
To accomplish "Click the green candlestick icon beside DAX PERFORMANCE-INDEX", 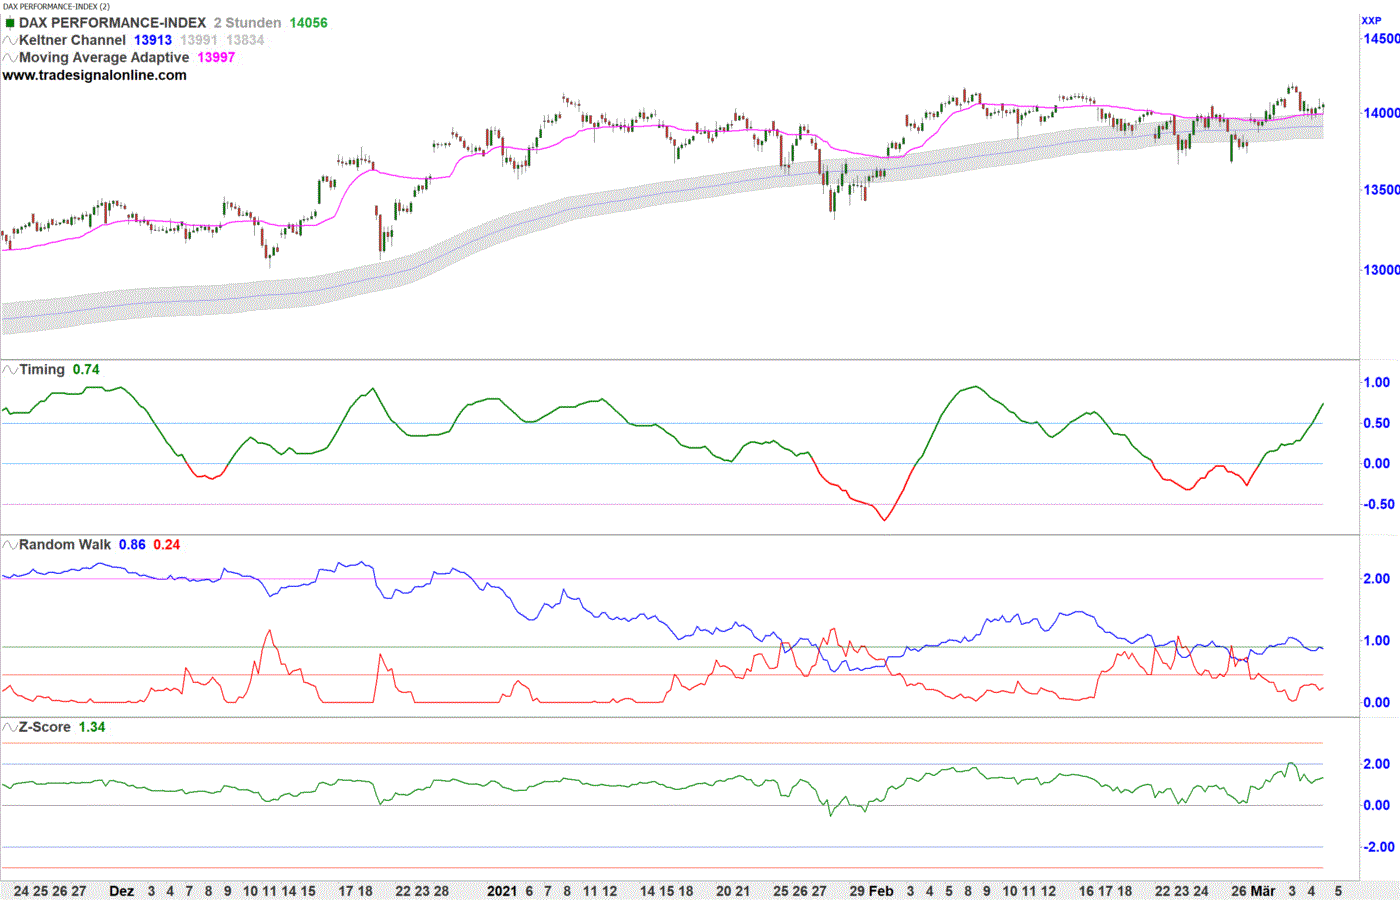I will click(10, 23).
